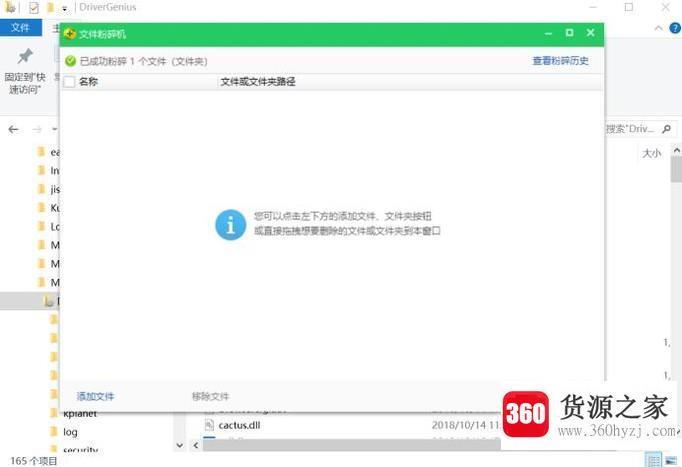Close the File Shredder window

[590, 33]
